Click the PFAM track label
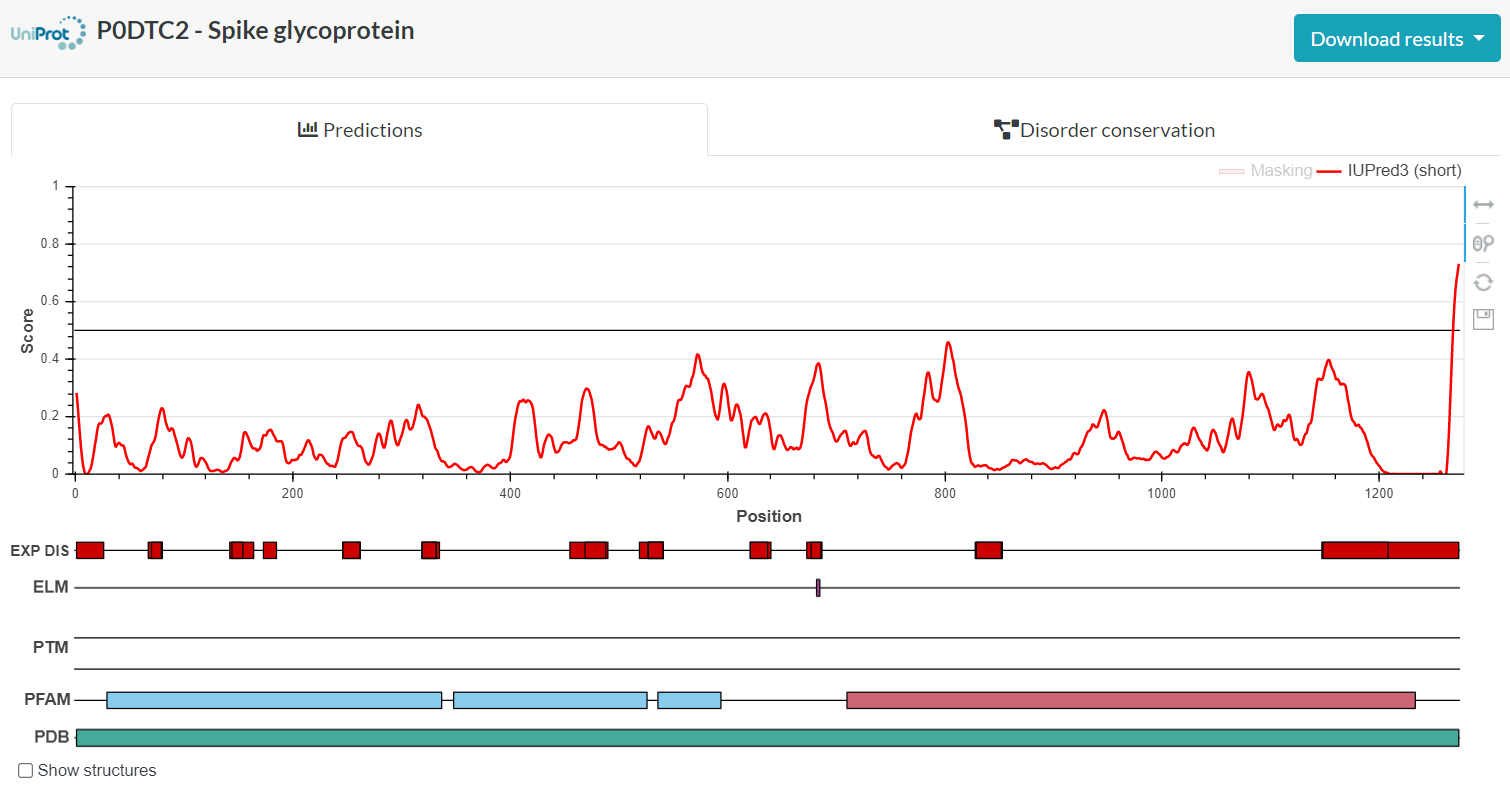The image size is (1510, 802). (x=47, y=700)
